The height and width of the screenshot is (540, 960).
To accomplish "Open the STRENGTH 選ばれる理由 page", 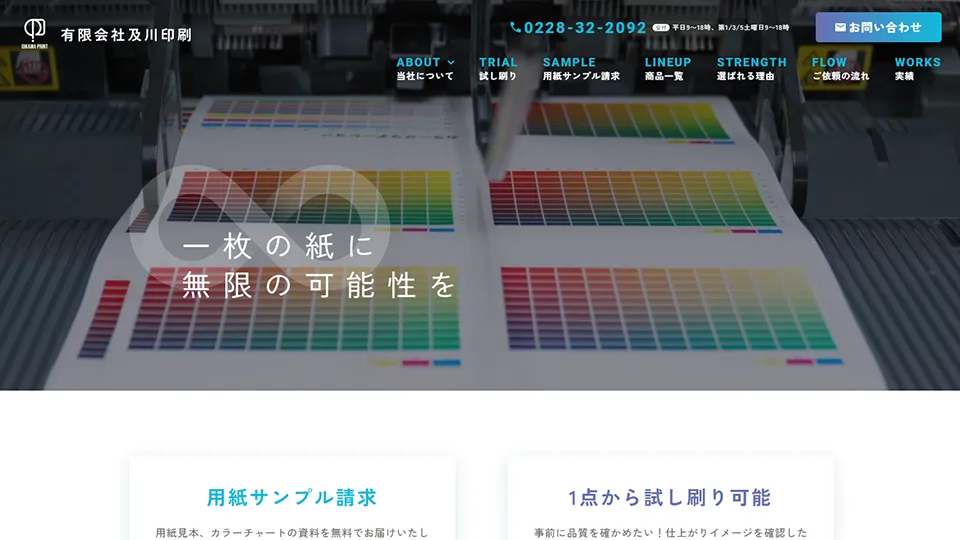I will pyautogui.click(x=751, y=68).
